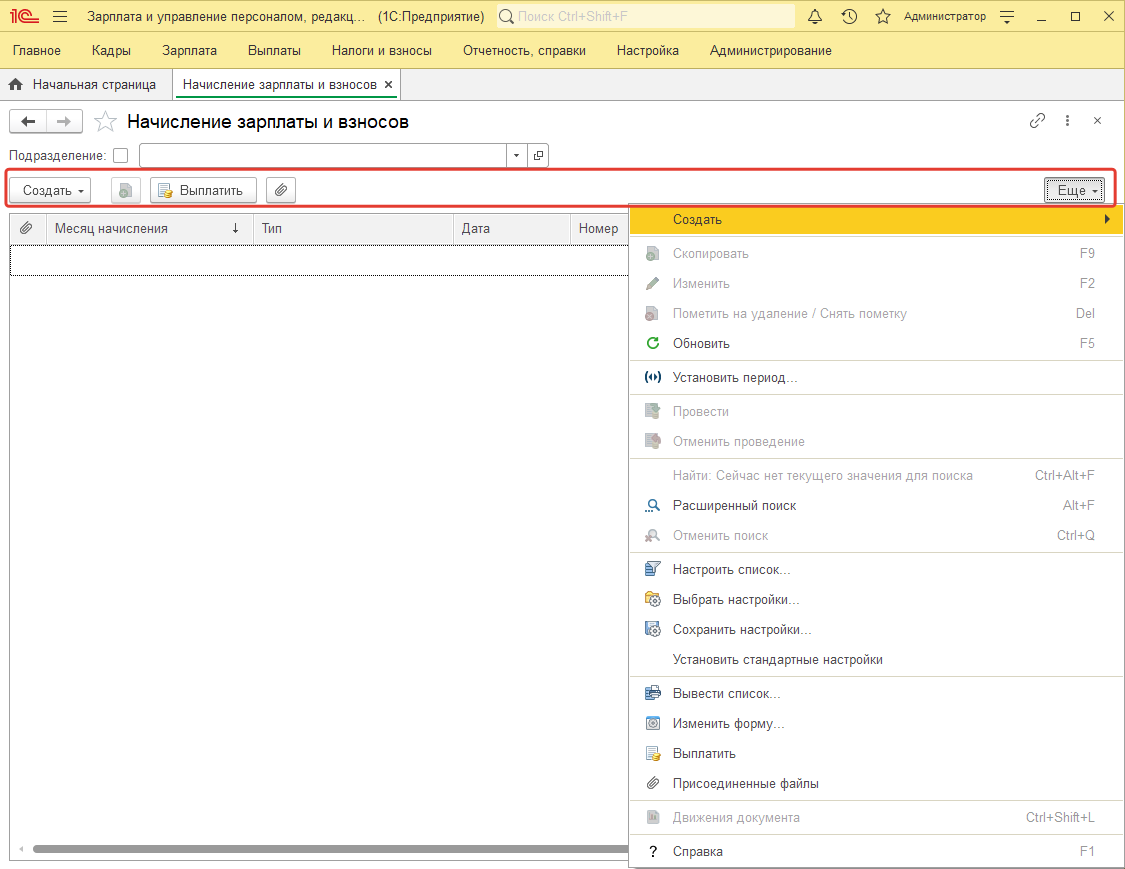Open favorites star in title bar
Screen dimensions: 1125x869
coord(882,17)
